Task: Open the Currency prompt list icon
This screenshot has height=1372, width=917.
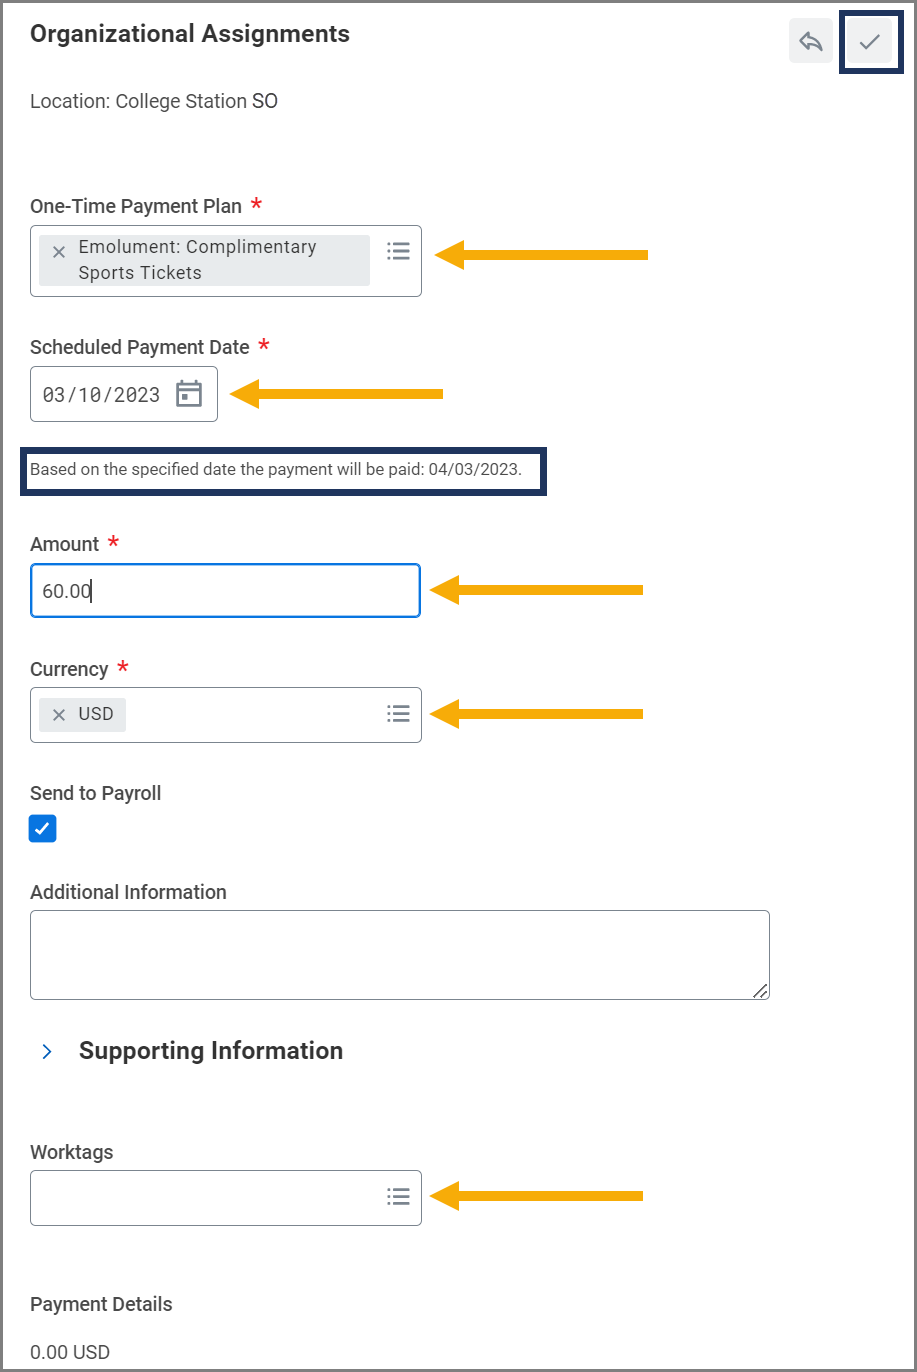Action: (x=399, y=713)
